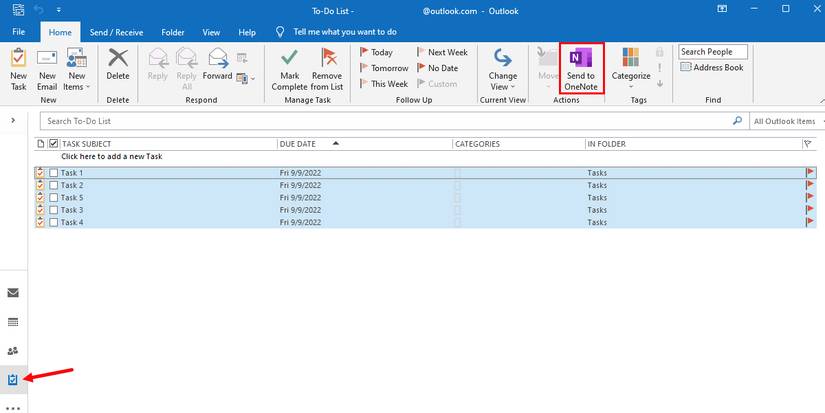
Task: Select the Home ribbon tab
Action: click(x=60, y=32)
